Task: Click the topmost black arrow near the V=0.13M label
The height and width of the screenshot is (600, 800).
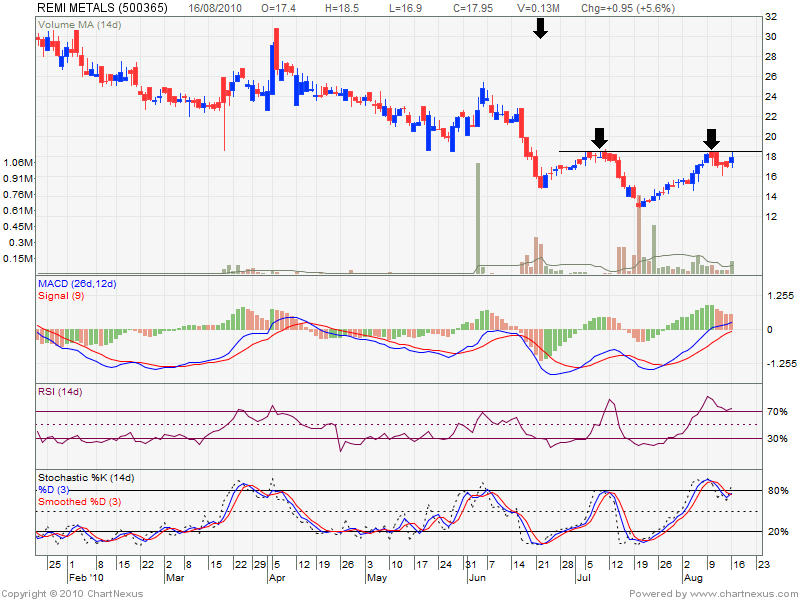Action: tap(540, 27)
